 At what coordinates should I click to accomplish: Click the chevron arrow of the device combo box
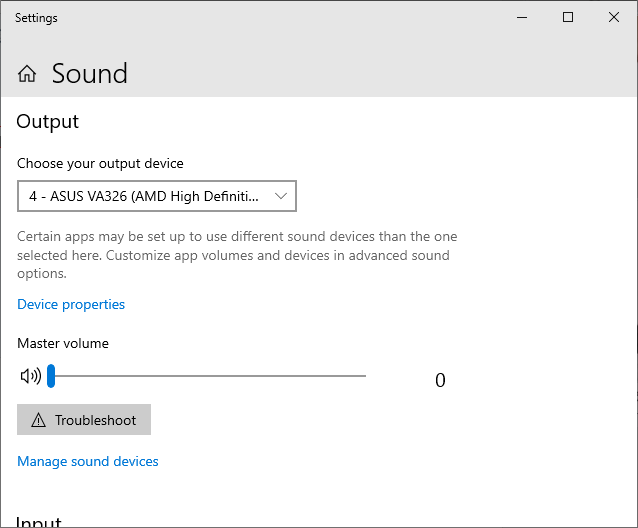[281, 196]
